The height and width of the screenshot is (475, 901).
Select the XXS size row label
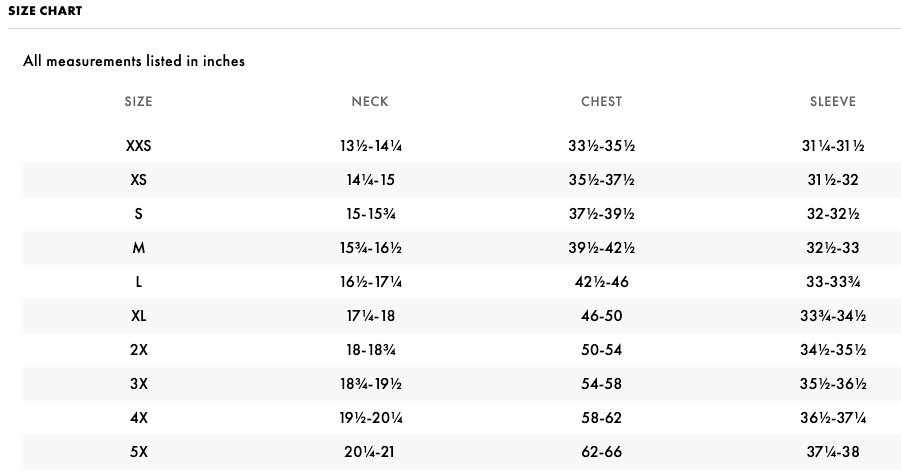138,146
